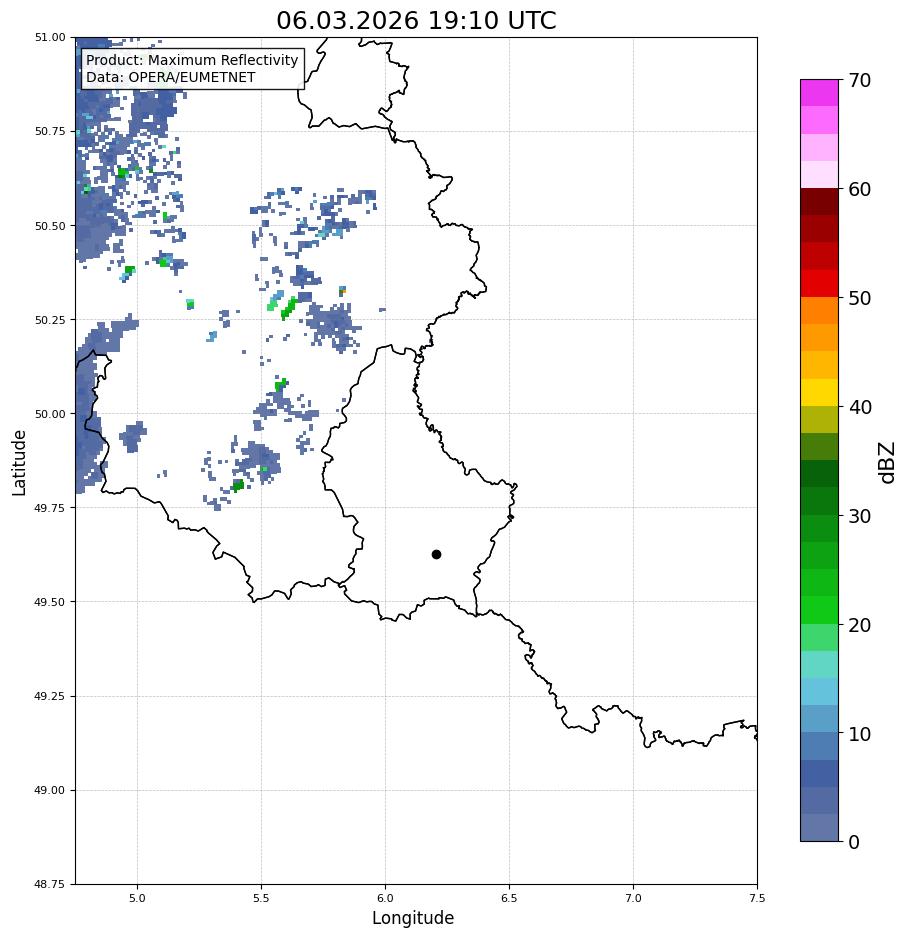This screenshot has width=908, height=937.
Task: Click the 'Data: OPERA/EUMETNET' text
Action: (x=170, y=78)
